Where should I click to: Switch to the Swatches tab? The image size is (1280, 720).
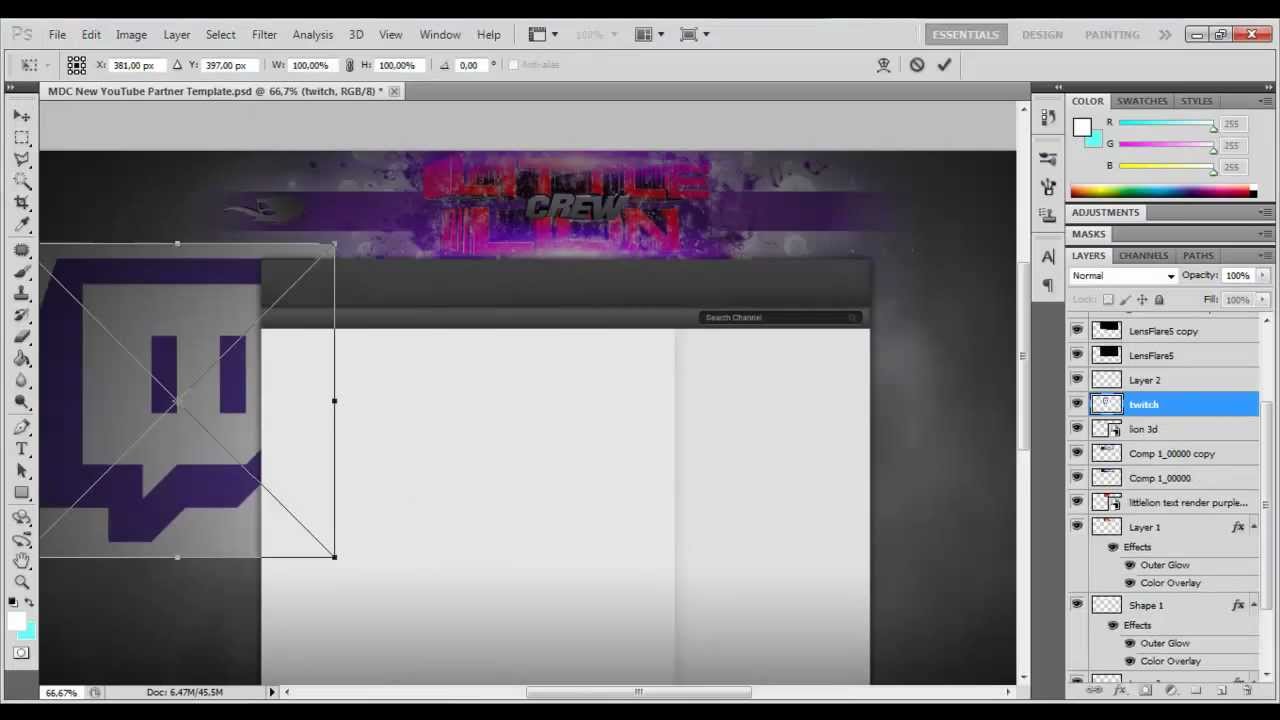(x=1142, y=101)
